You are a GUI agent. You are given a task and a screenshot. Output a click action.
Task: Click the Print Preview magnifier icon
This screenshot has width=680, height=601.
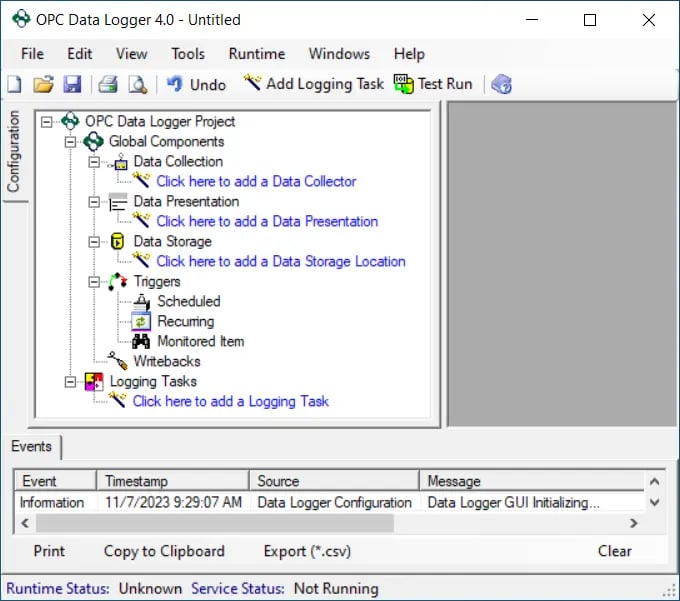click(137, 85)
